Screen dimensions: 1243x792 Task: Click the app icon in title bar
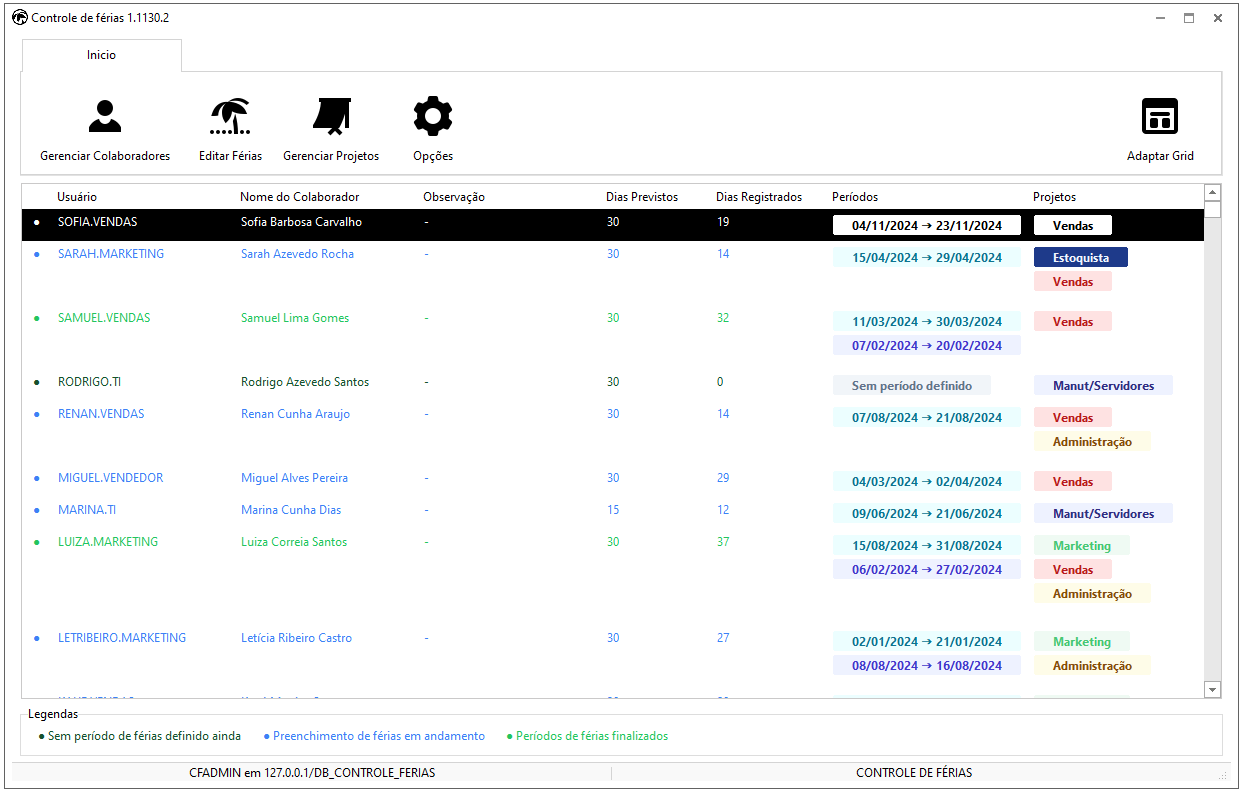19,18
